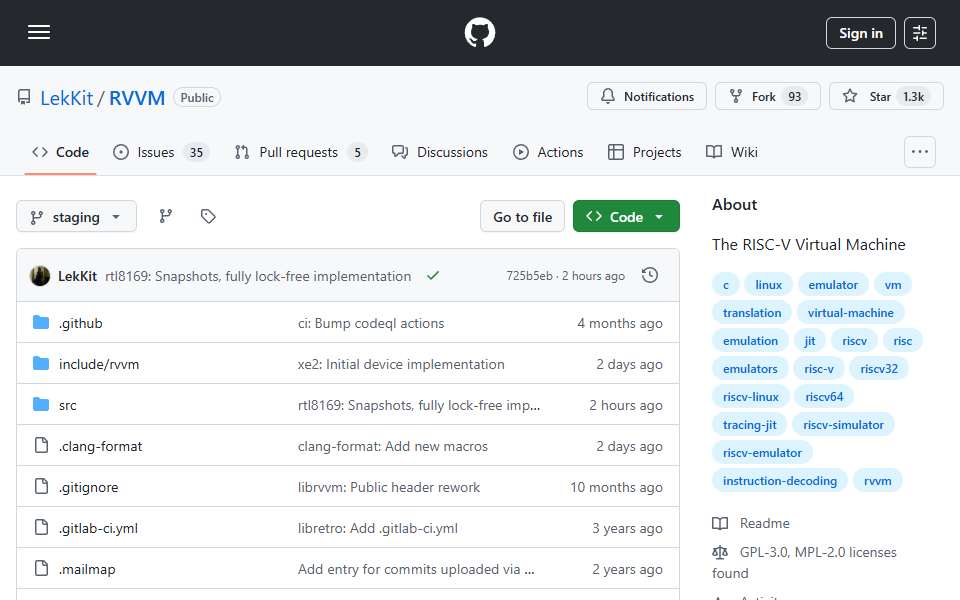This screenshot has width=960, height=600.
Task: View all branches icon
Action: coord(166,216)
